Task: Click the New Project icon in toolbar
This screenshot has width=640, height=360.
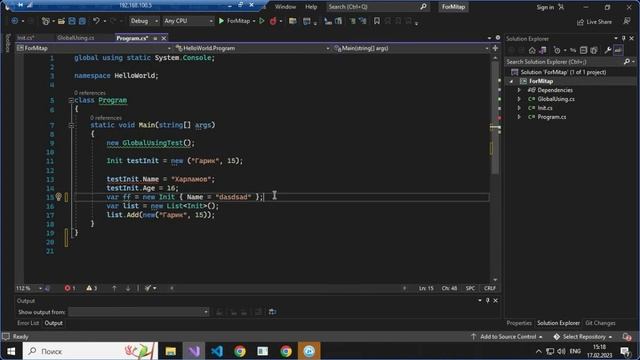Action: click(45, 21)
